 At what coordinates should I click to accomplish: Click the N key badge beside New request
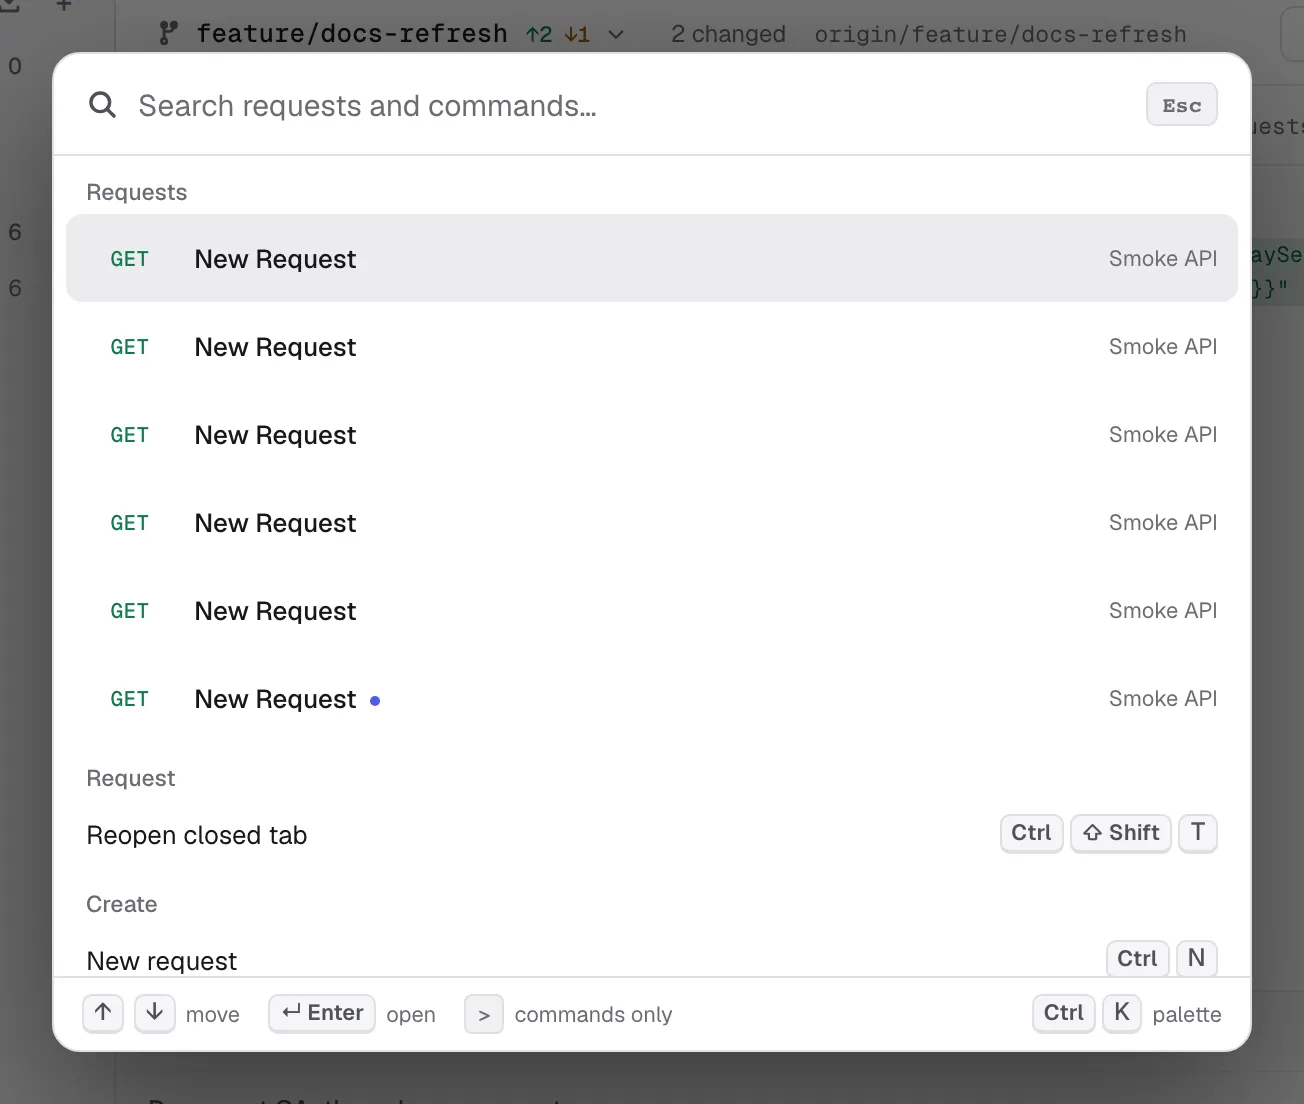[x=1197, y=958]
